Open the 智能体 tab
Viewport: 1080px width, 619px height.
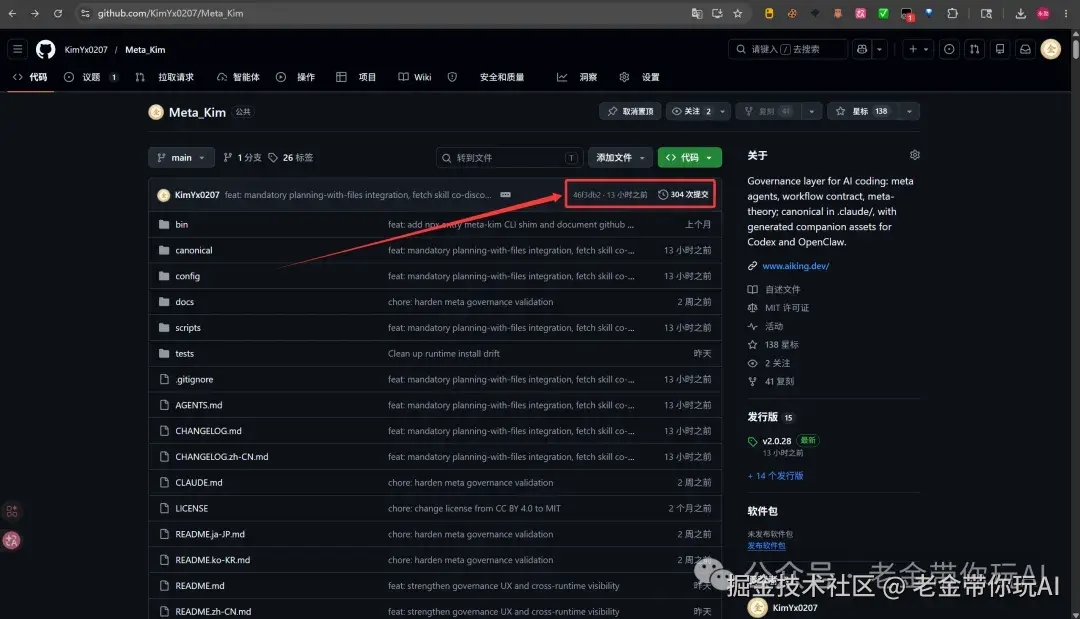[238, 77]
